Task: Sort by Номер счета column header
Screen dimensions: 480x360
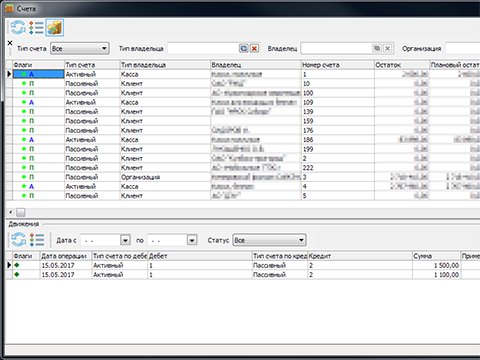Action: point(338,65)
